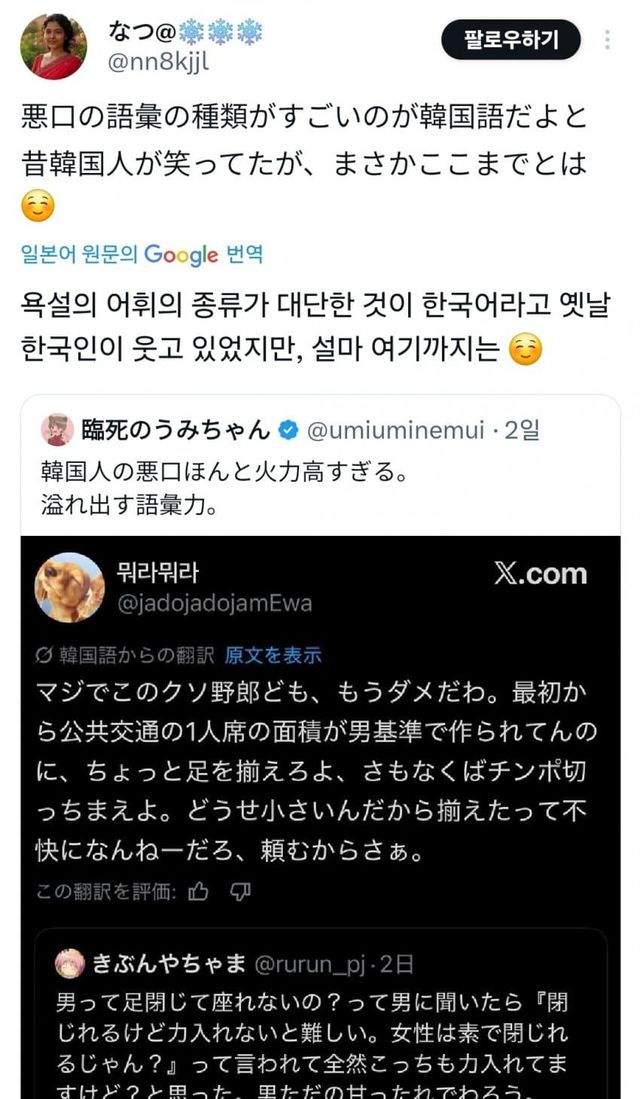
Task: Tap the dog avatar of 뭐라뭐라
Action: click(x=69, y=588)
